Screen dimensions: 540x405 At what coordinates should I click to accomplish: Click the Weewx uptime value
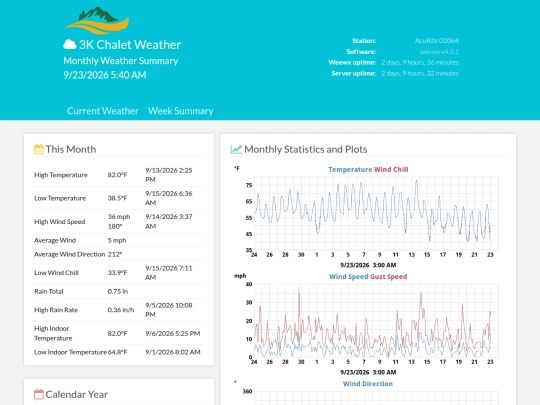420,62
